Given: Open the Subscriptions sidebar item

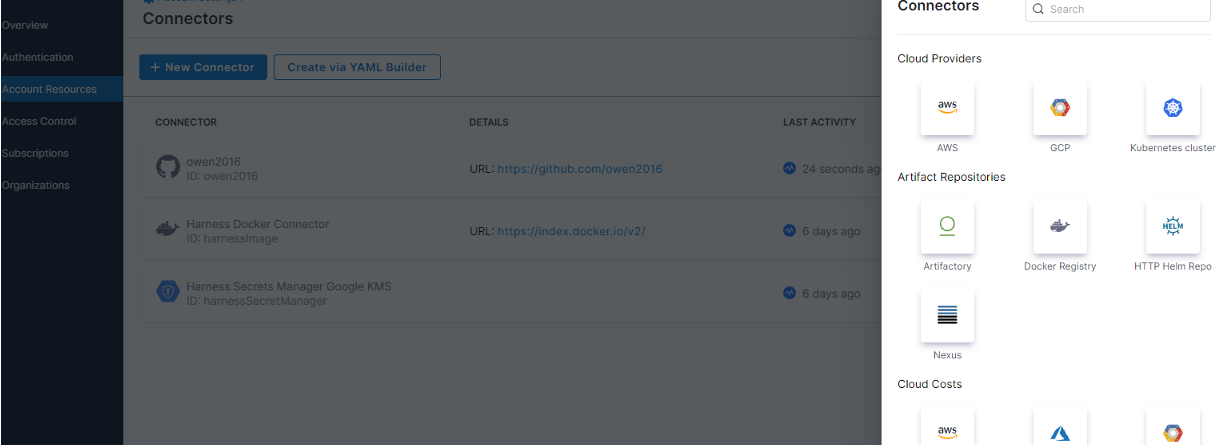Looking at the screenshot, I should [x=35, y=153].
